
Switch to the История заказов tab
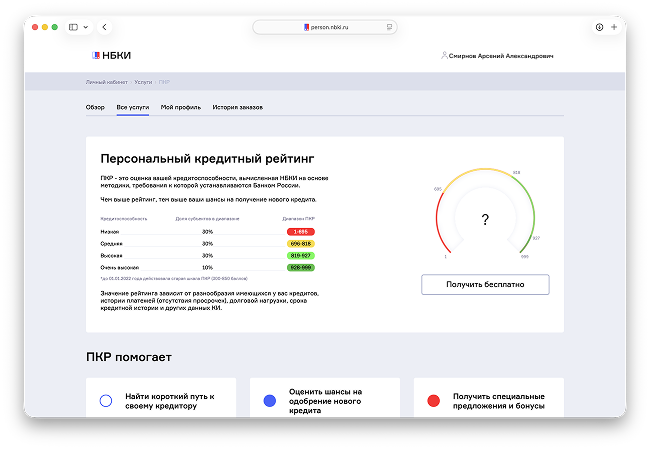click(238, 107)
